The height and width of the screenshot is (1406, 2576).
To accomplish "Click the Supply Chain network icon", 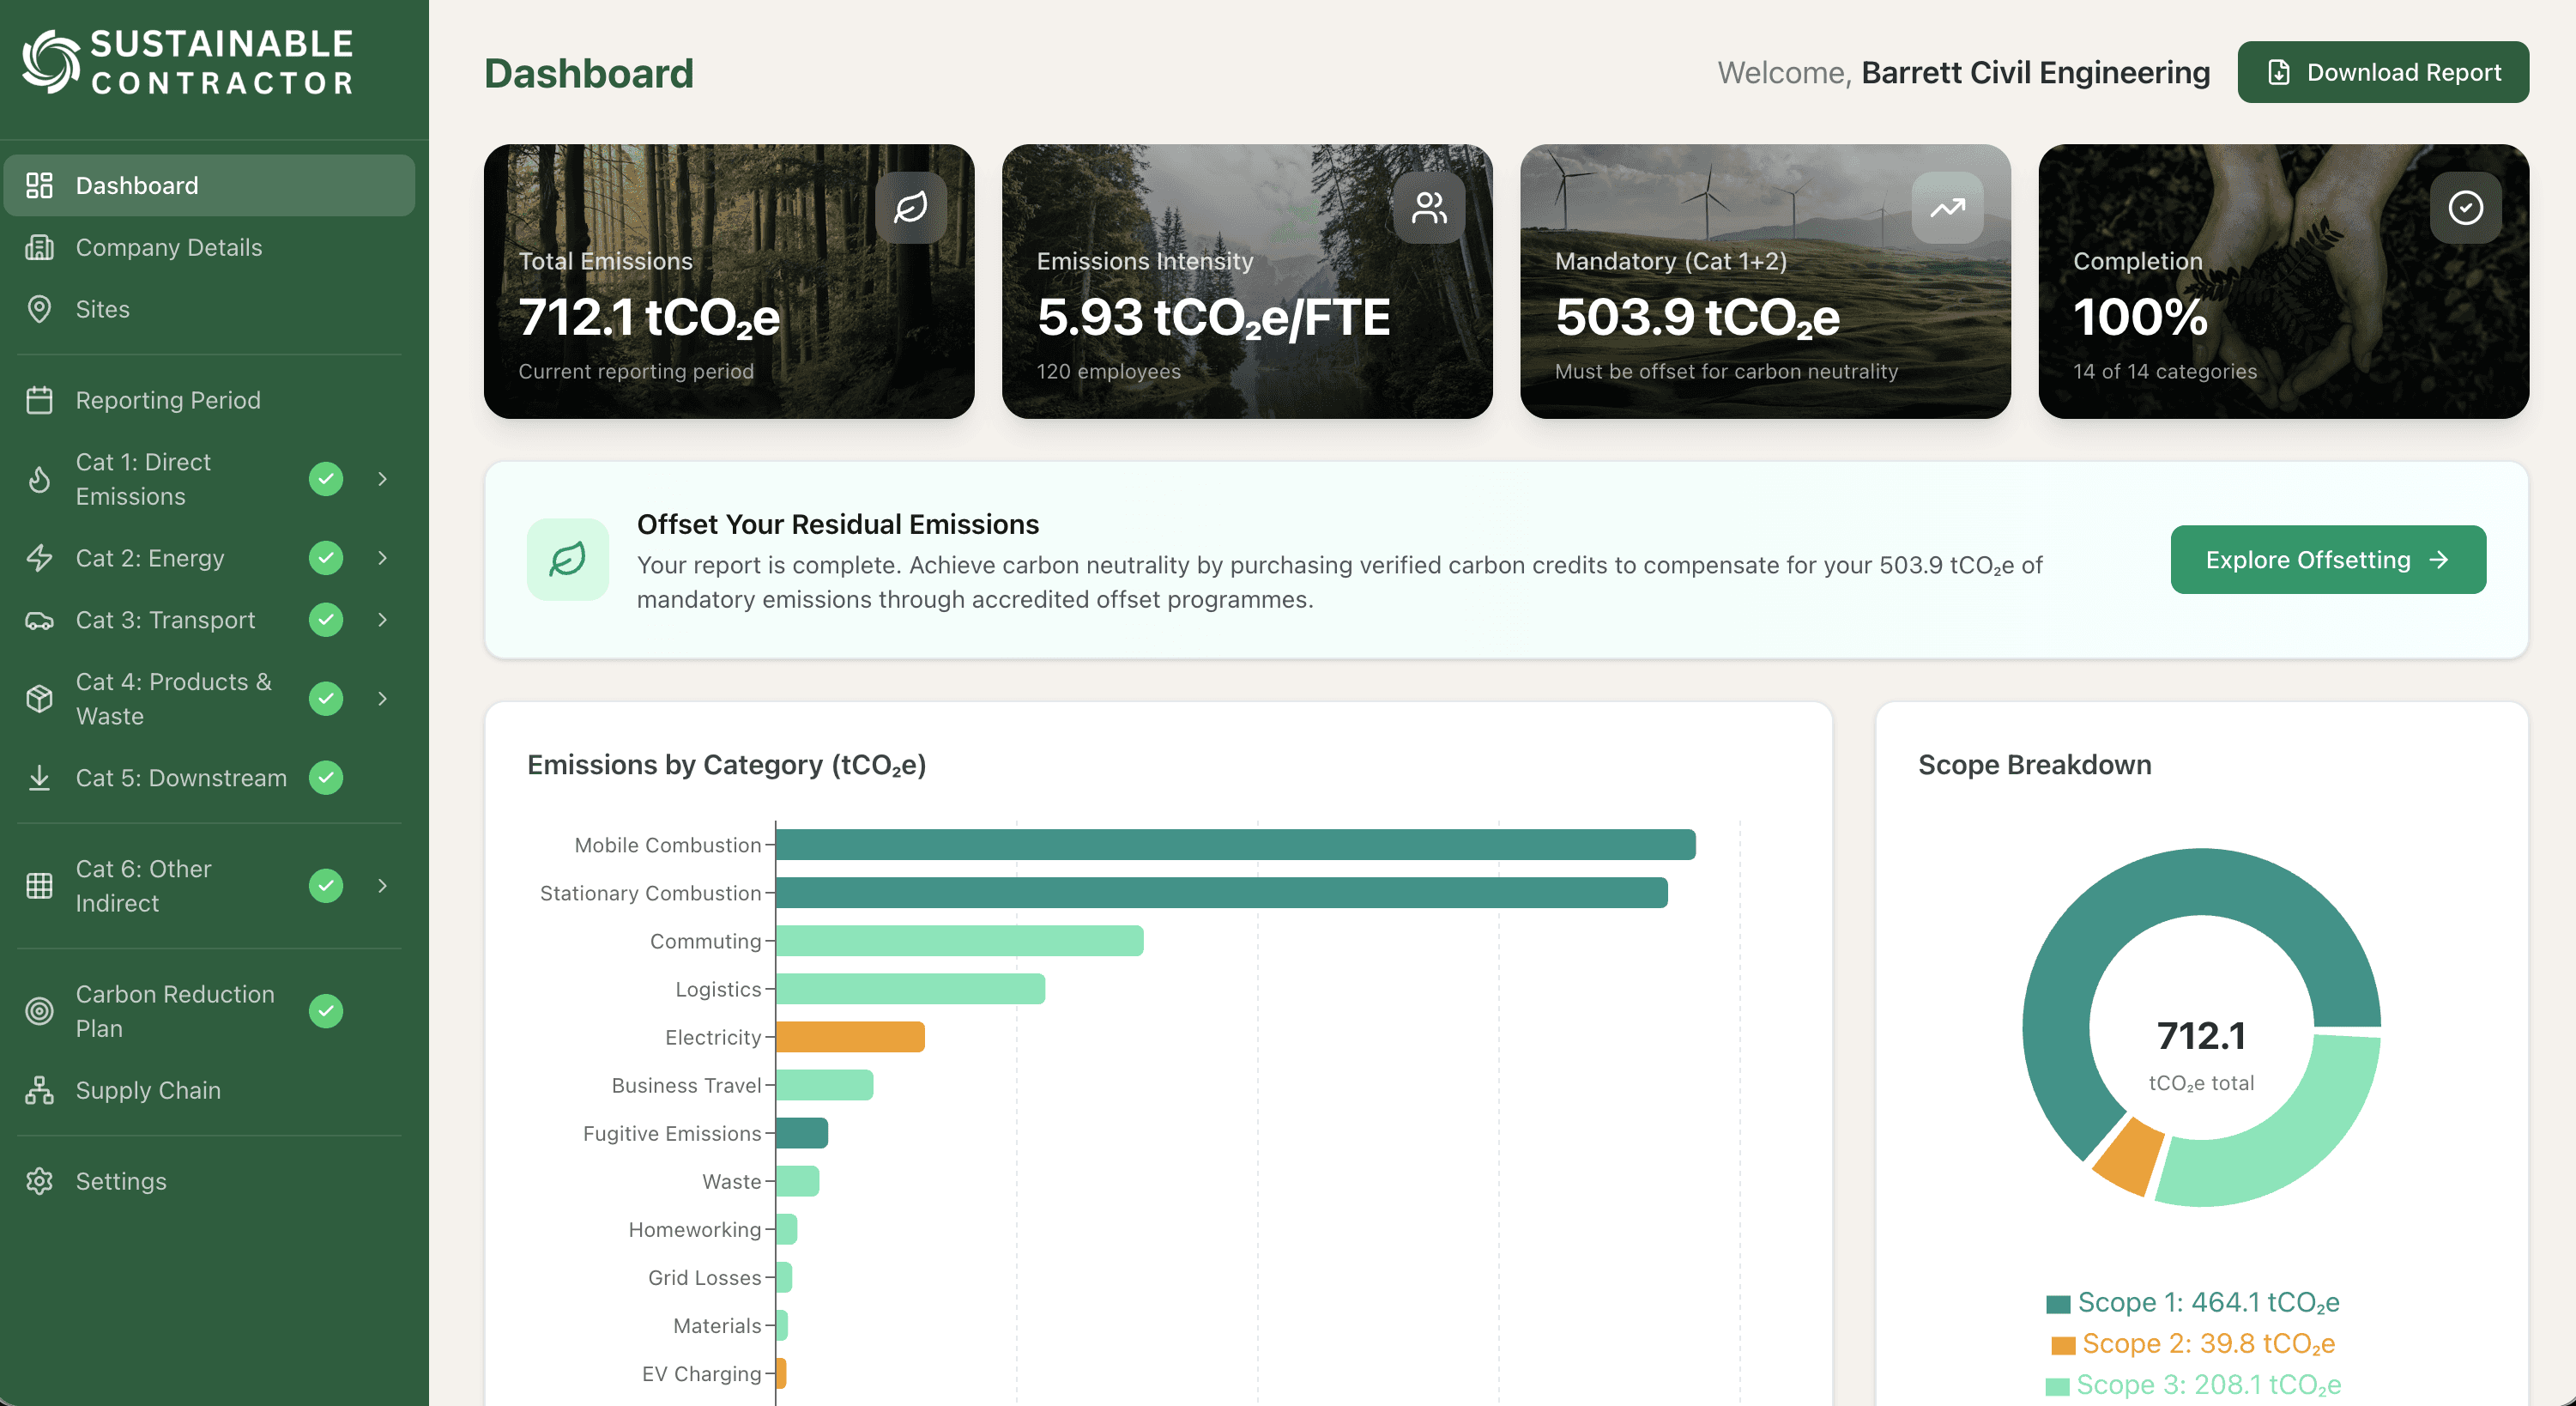I will [39, 1090].
